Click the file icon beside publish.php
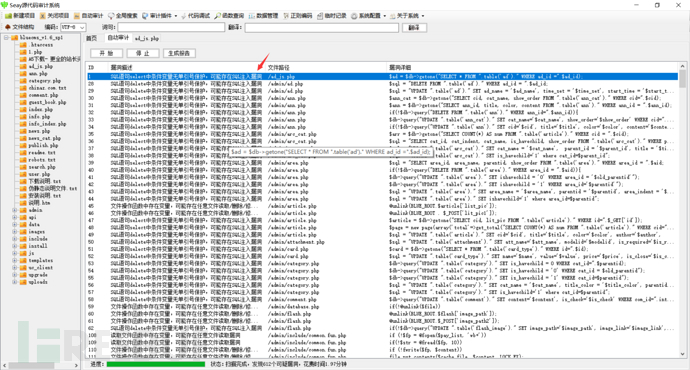690x370 pixels. pos(23,146)
